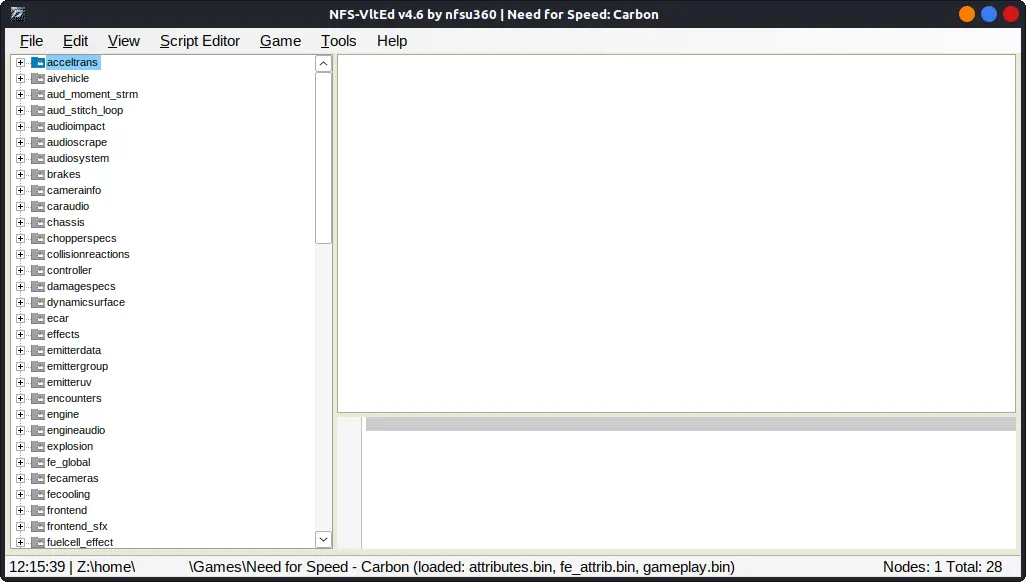
Task: Expand the collisionreactions tree node
Action: pos(20,255)
